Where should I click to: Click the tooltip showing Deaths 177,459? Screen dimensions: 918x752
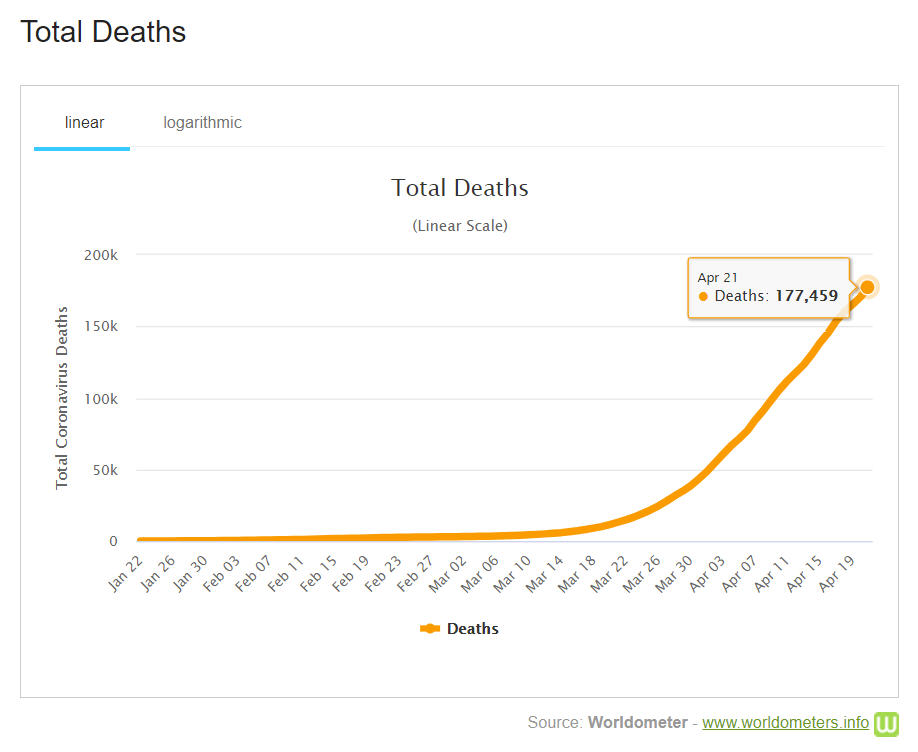point(768,287)
